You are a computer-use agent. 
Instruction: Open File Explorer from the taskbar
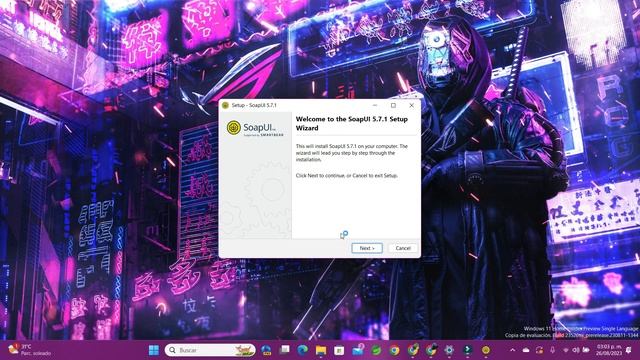point(321,350)
